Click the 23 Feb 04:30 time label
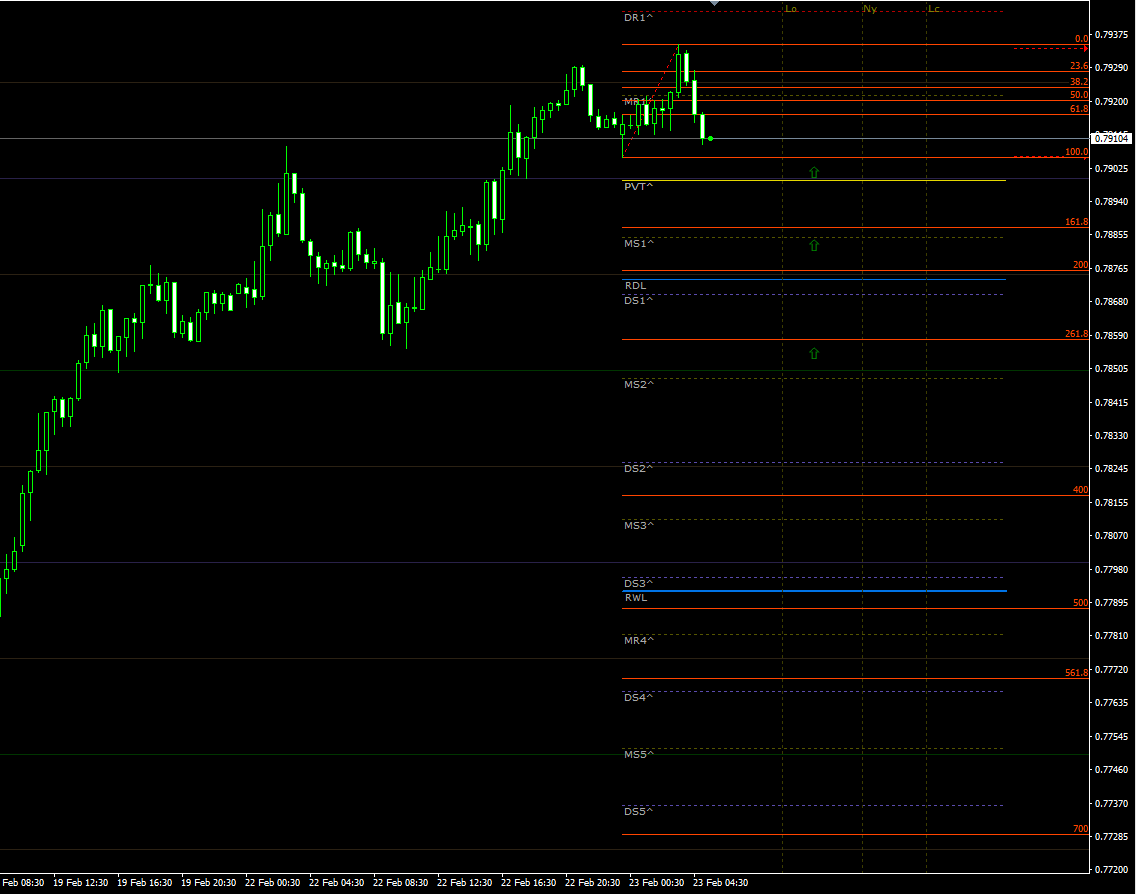 pos(720,882)
